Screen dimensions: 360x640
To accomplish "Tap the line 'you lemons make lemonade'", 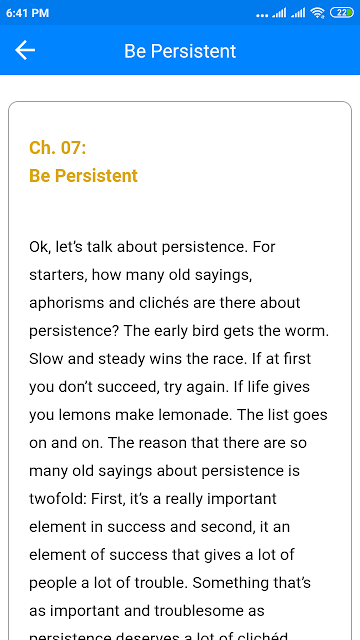I will (x=131, y=415).
